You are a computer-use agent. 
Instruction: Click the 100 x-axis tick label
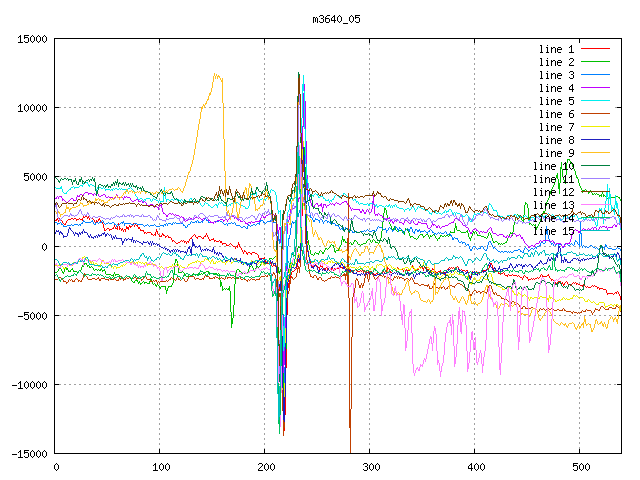[160, 467]
